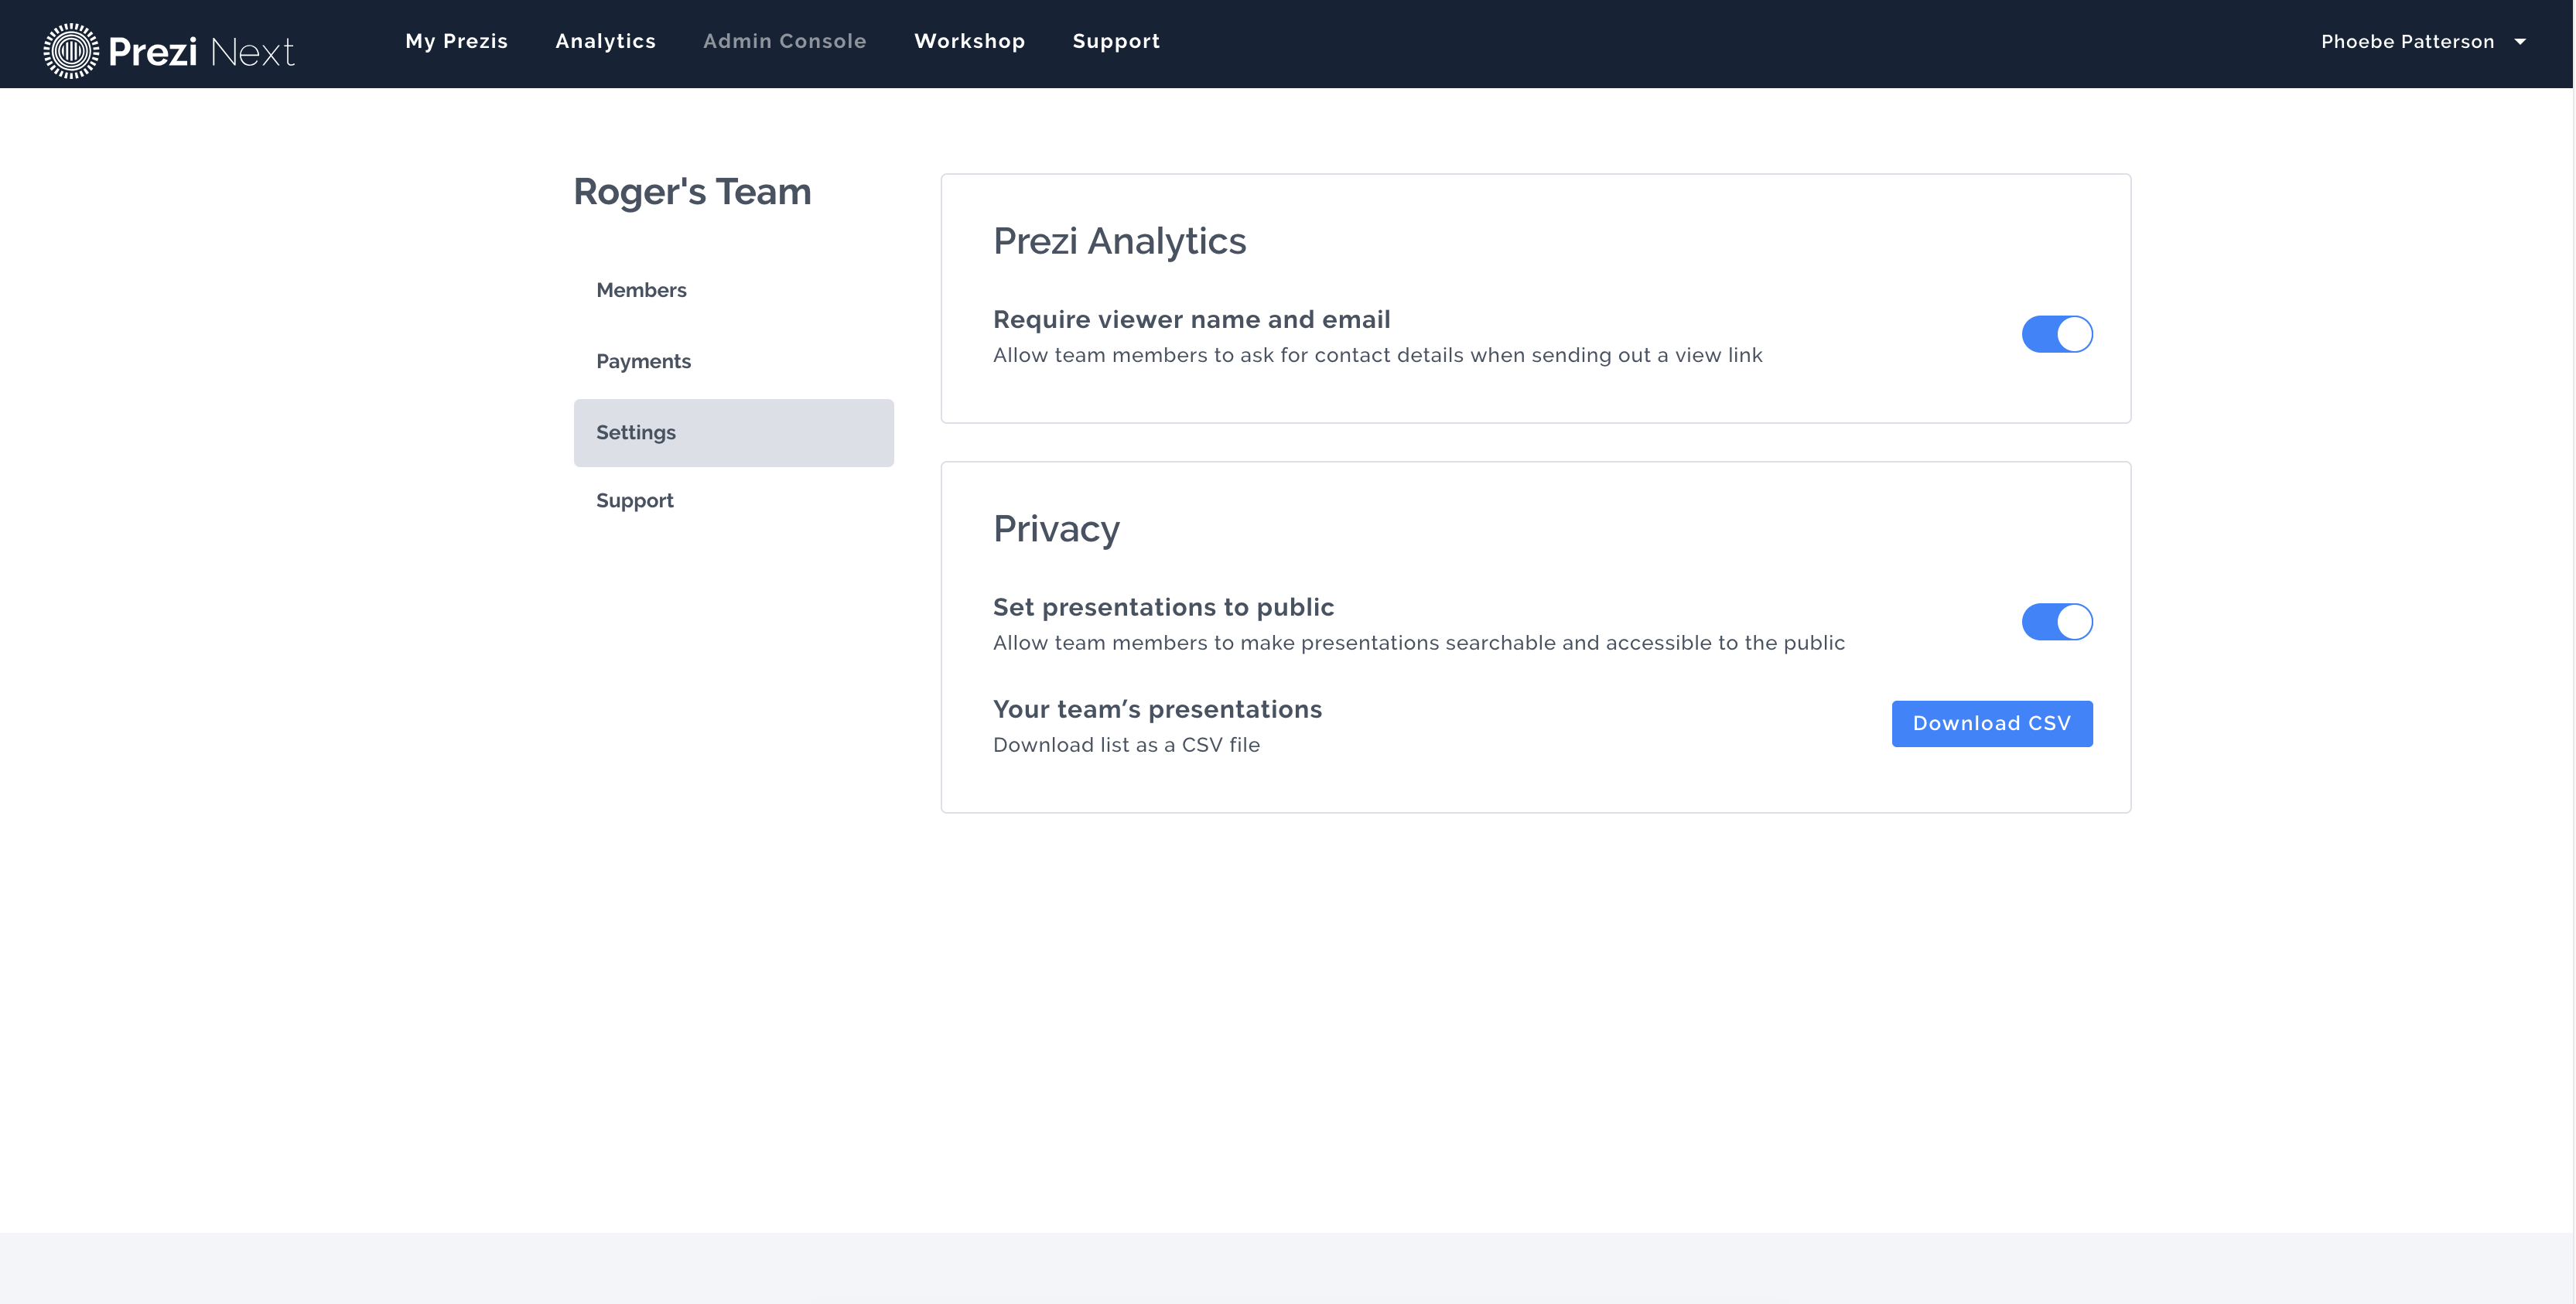Viewport: 2576px width, 1304px height.
Task: Select the Settings sidebar item
Action: coord(636,432)
